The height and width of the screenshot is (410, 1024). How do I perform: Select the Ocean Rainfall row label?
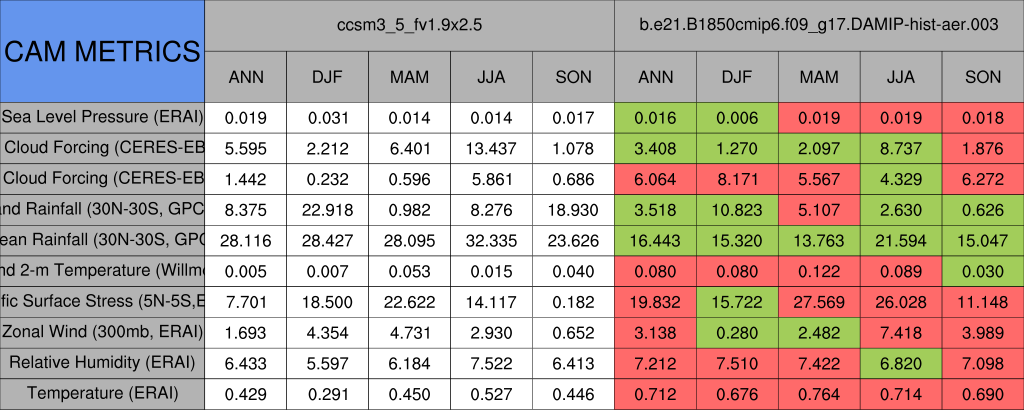click(102, 239)
